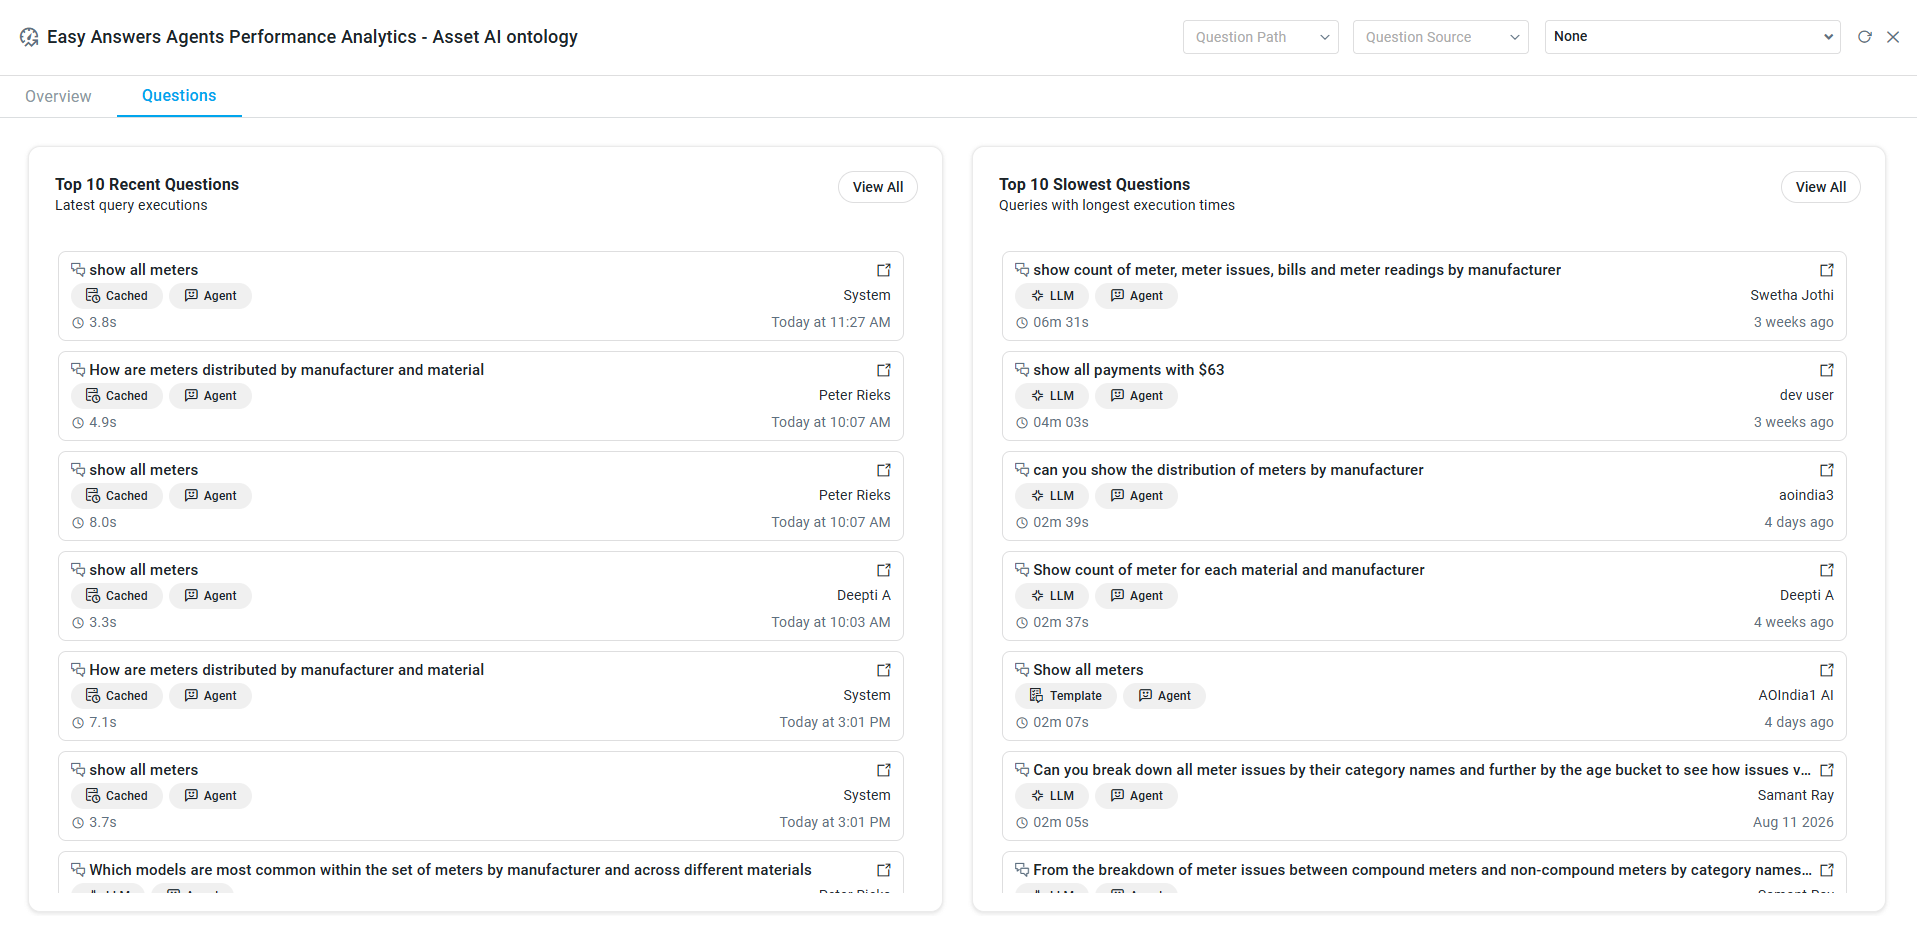Image resolution: width=1917 pixels, height=942 pixels.
Task: Click the LLM tag on 'show all payments with $63'
Action: 1051,396
